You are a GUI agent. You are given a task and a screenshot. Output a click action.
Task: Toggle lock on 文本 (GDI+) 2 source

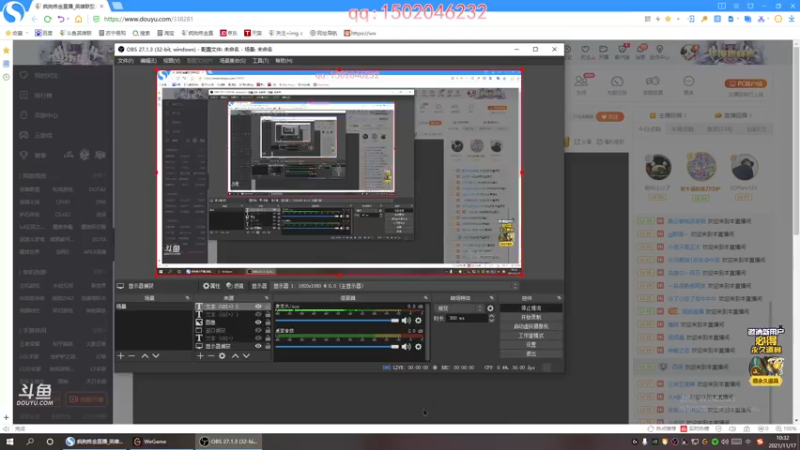268,314
